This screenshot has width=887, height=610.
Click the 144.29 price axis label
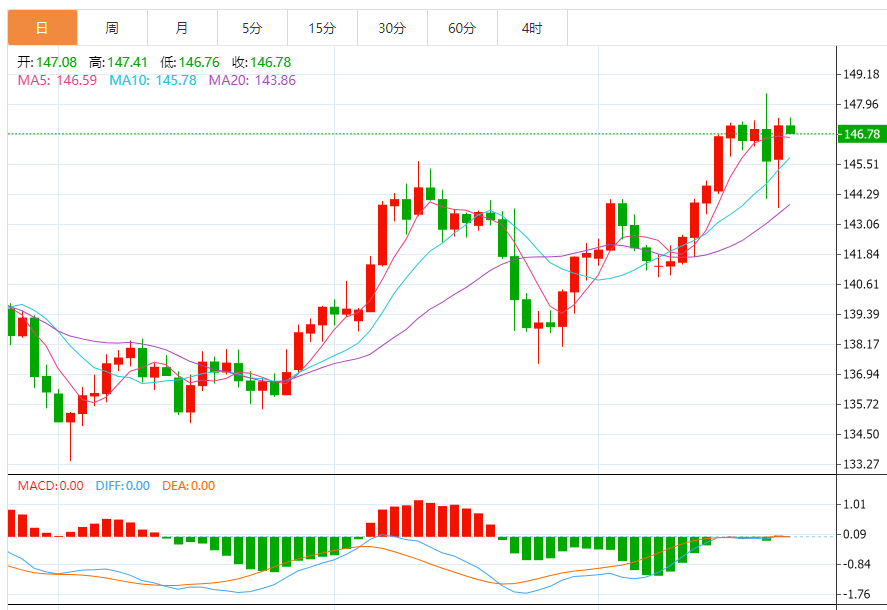click(x=862, y=194)
